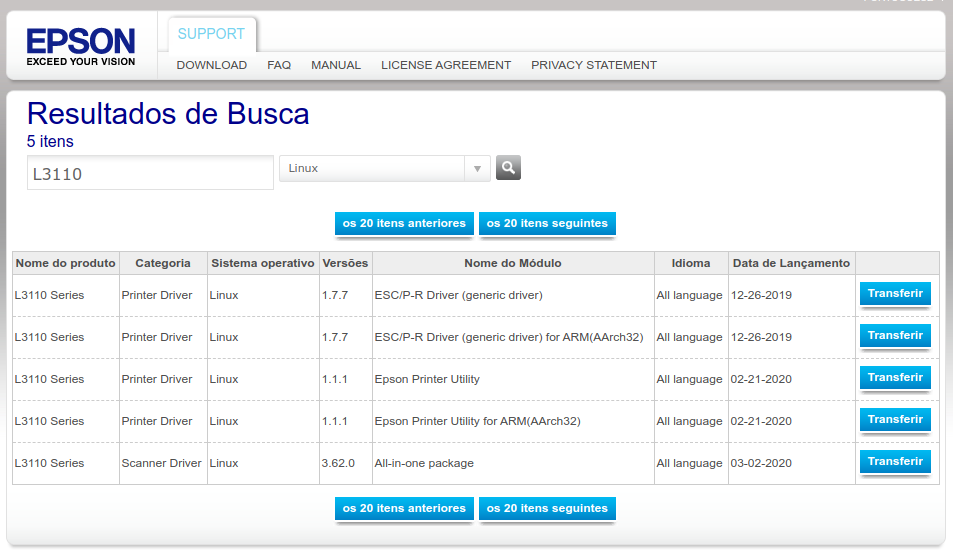This screenshot has width=953, height=550.
Task: Select MANUAL in the navigation bar
Action: (336, 65)
